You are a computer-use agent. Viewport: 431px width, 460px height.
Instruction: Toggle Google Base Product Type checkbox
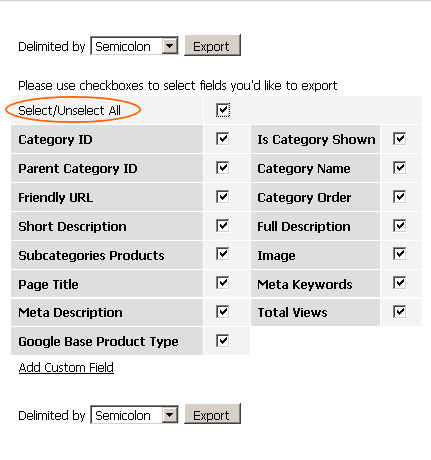coord(222,341)
